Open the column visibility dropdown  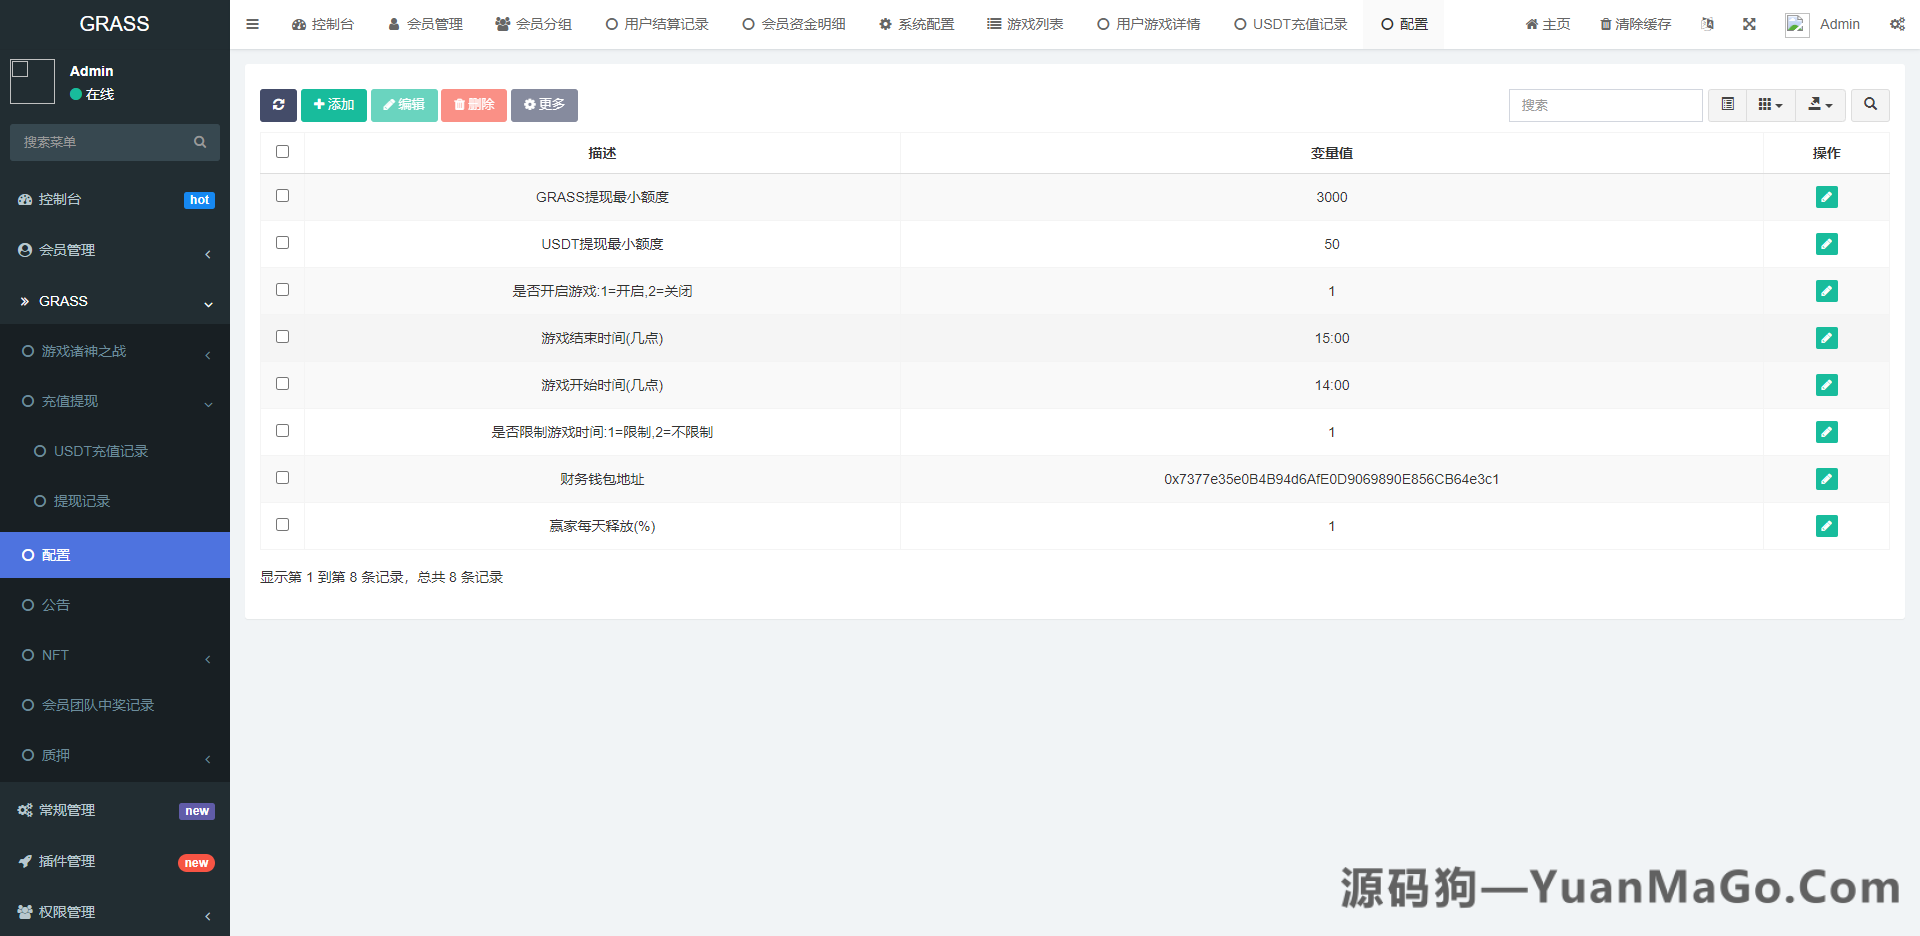[1770, 105]
